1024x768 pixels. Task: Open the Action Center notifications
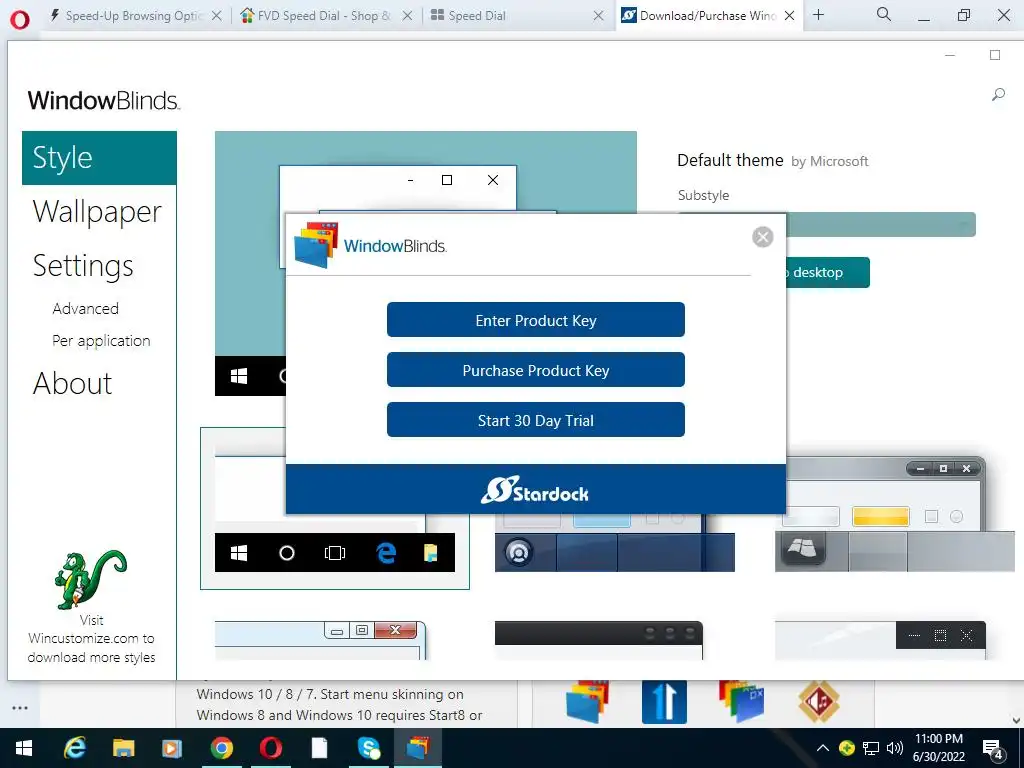pyautogui.click(x=993, y=749)
